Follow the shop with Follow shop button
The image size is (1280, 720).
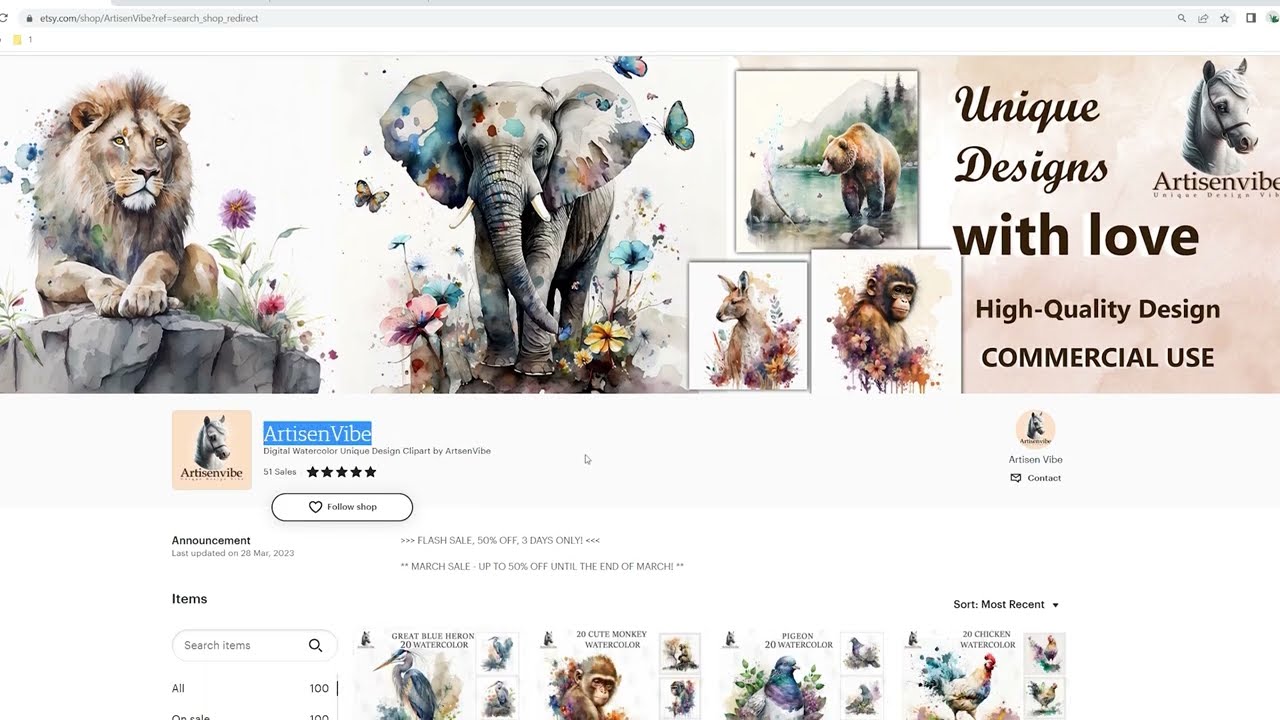pos(342,507)
